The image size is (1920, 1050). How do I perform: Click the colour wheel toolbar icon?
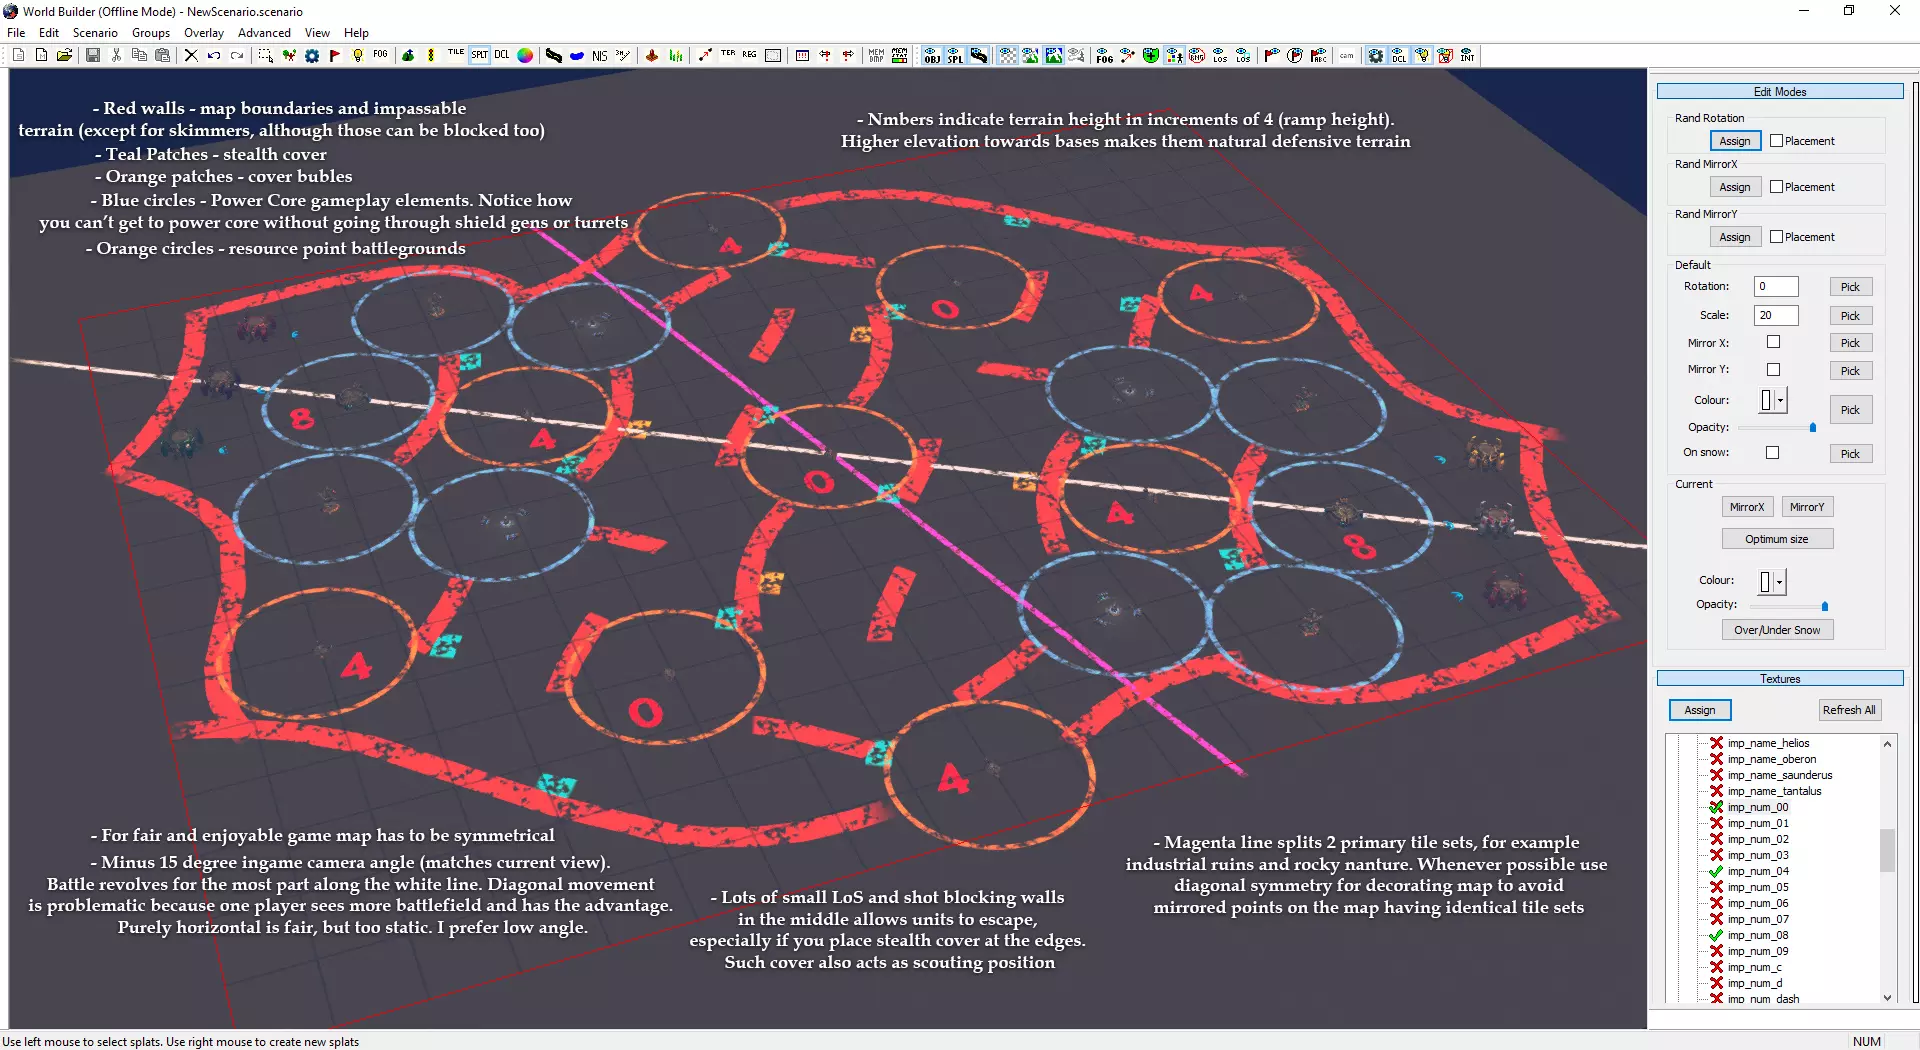point(525,56)
